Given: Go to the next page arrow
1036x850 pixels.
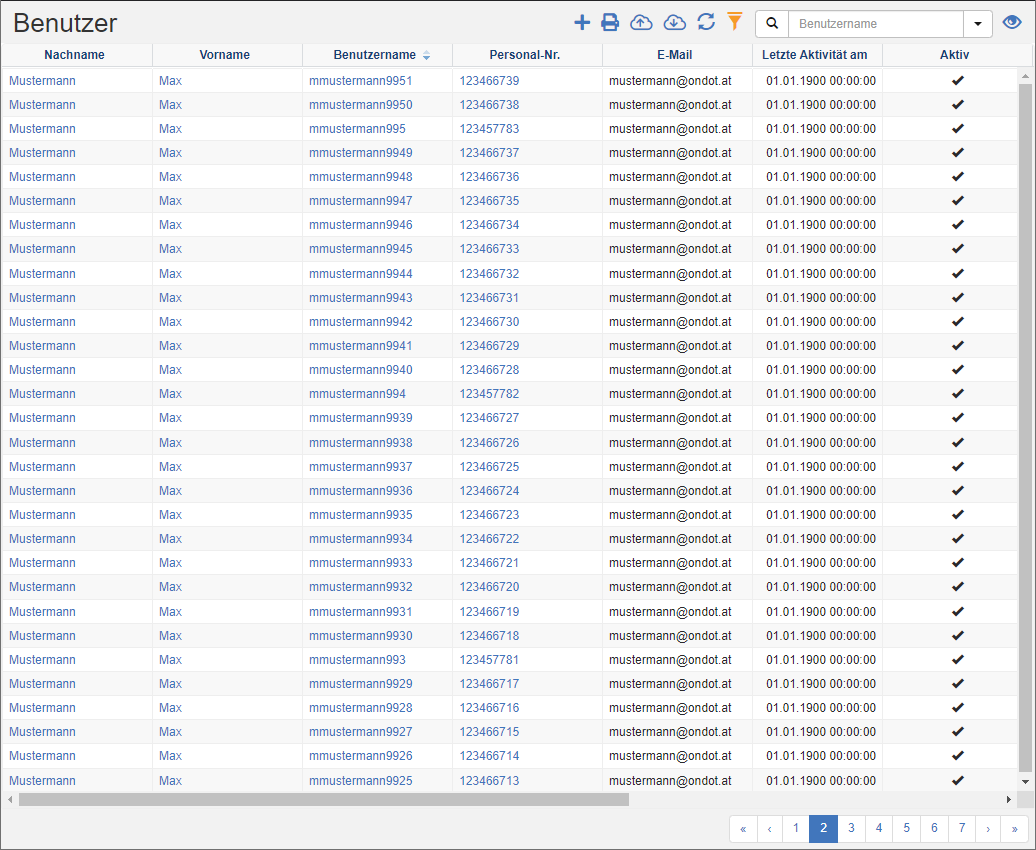Looking at the screenshot, I should tap(988, 828).
